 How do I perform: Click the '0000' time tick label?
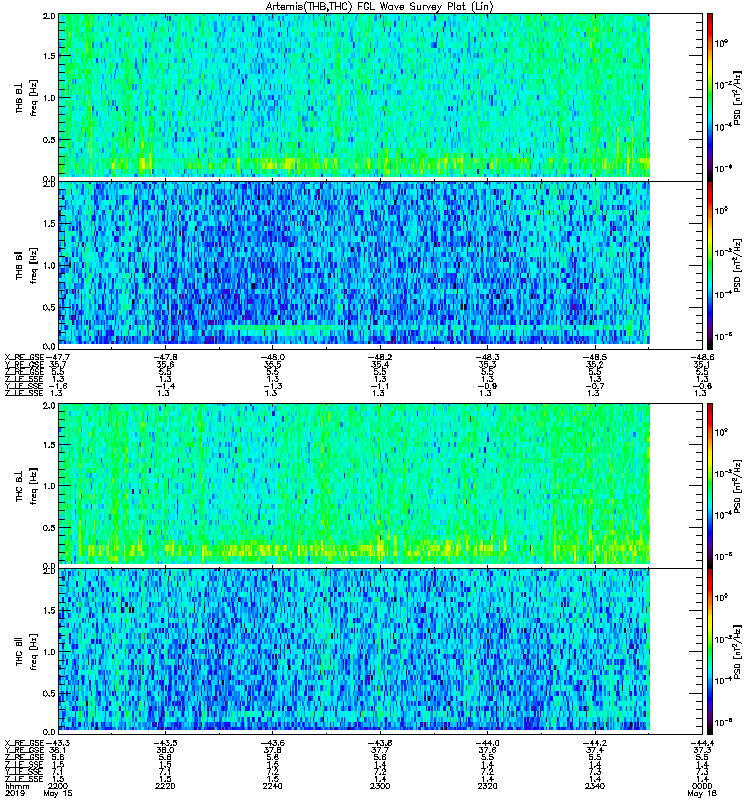702,786
